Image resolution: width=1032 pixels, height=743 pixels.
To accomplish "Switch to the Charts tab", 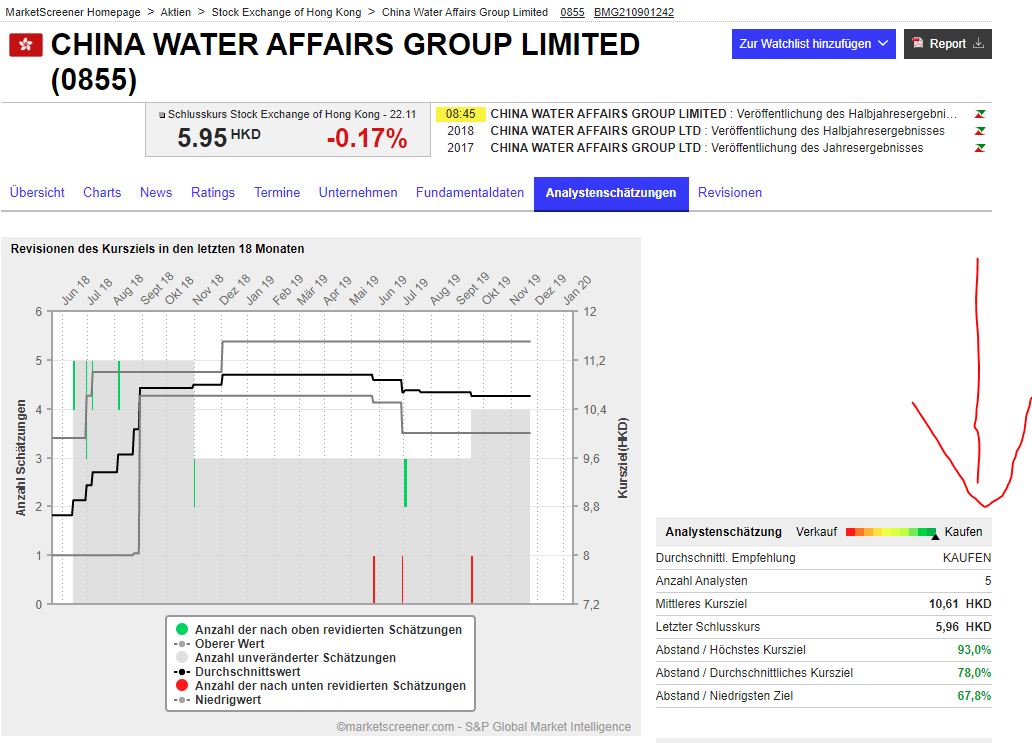I will 101,192.
